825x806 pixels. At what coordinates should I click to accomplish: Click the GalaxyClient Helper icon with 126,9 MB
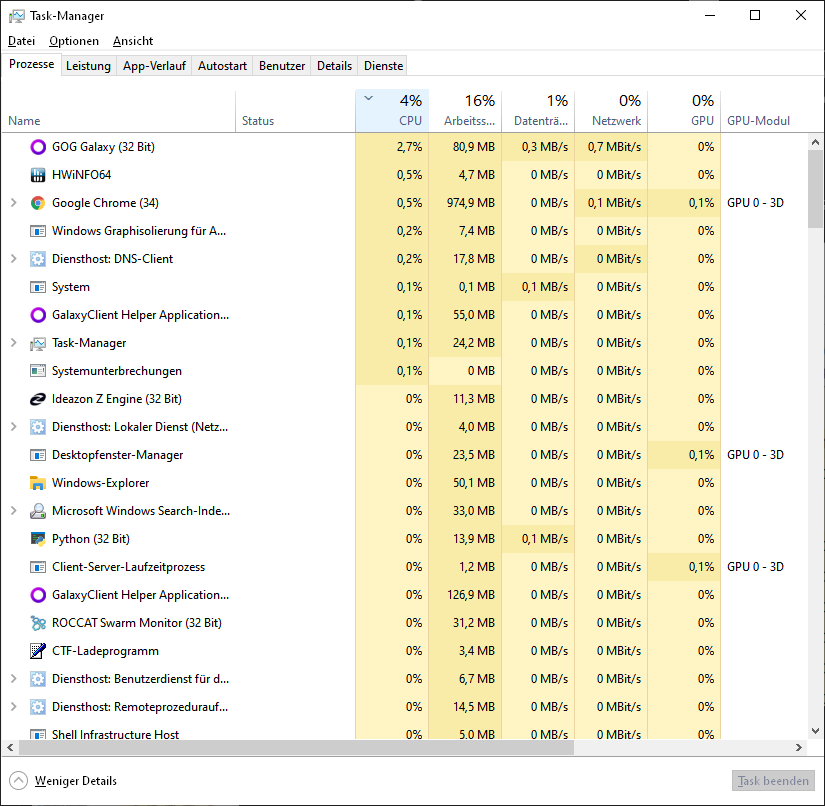pos(38,595)
